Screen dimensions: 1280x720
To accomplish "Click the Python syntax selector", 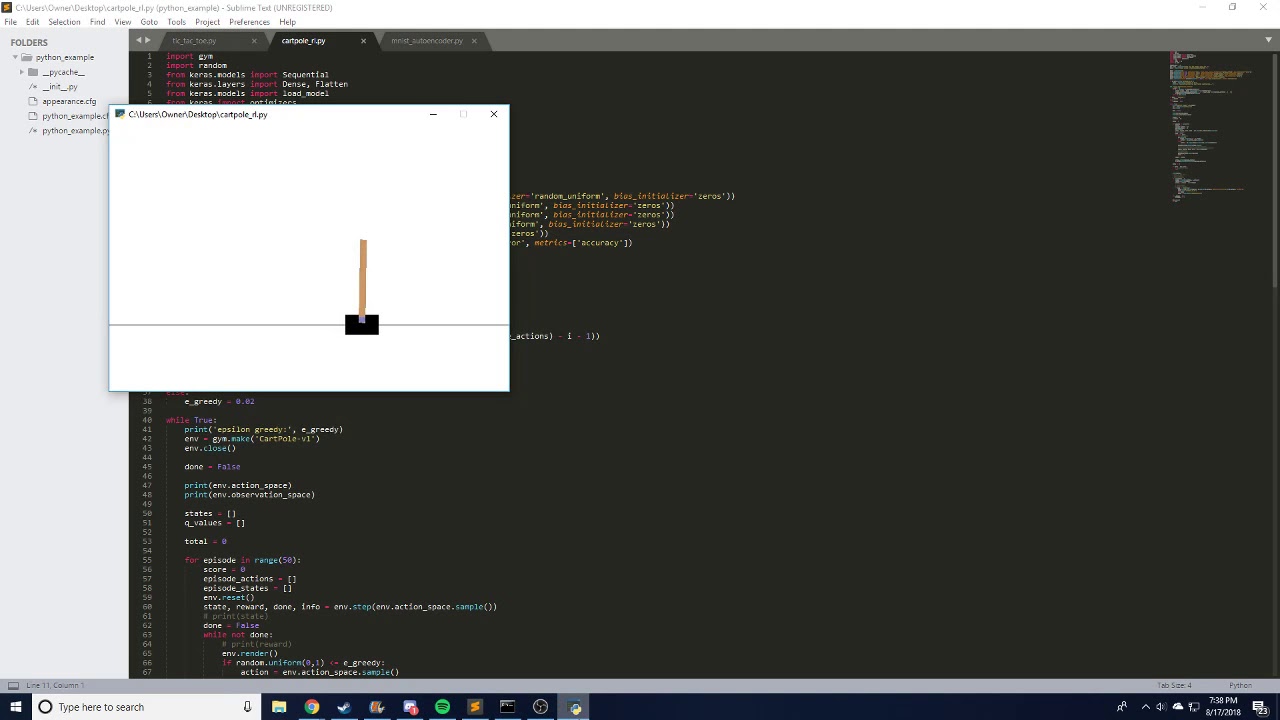I will (1240, 685).
